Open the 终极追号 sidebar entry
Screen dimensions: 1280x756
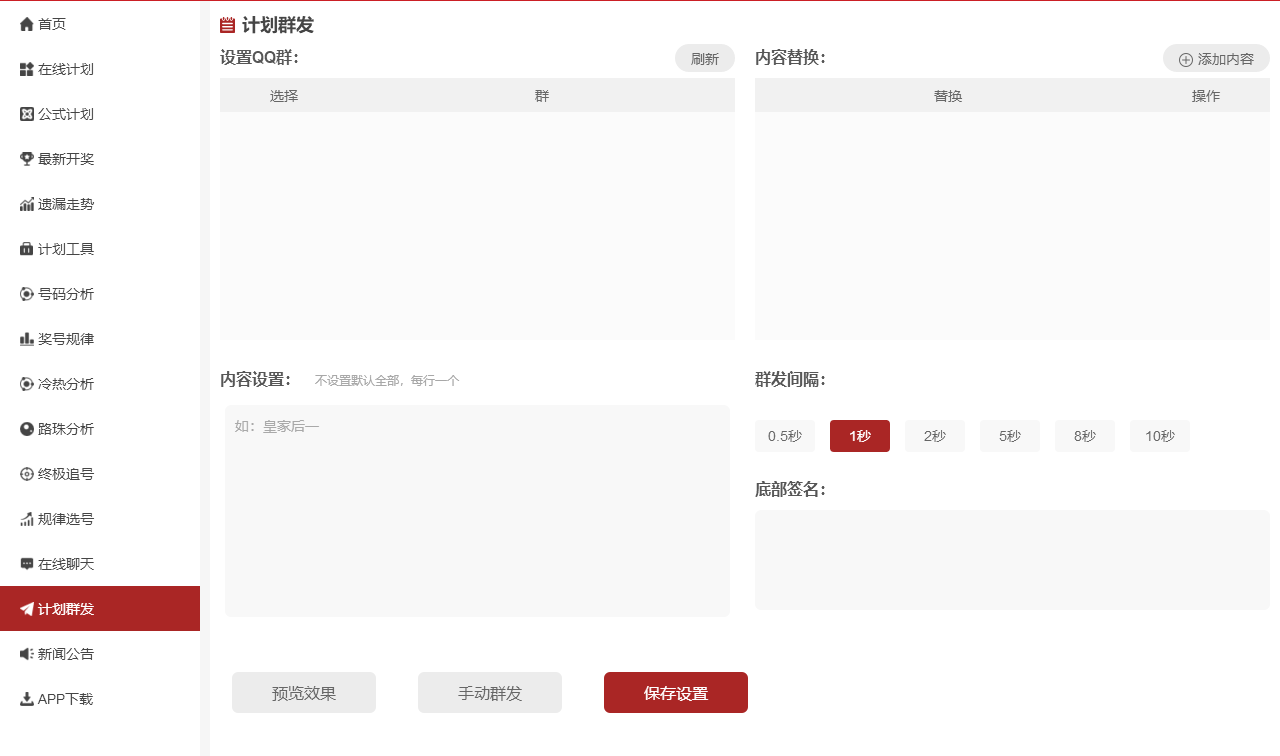pos(66,474)
